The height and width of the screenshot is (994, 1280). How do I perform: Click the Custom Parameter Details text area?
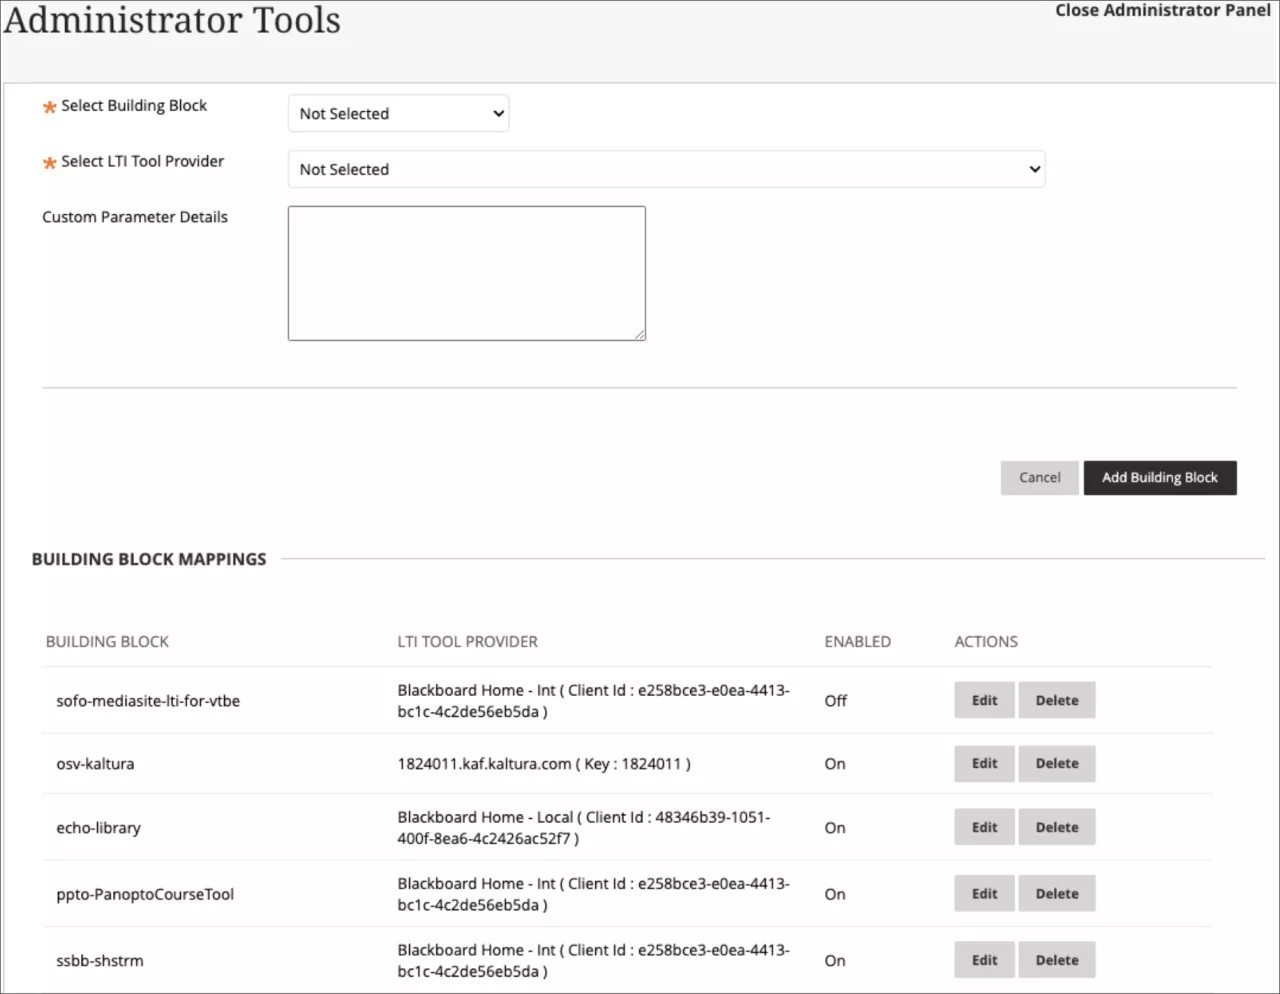coord(466,272)
